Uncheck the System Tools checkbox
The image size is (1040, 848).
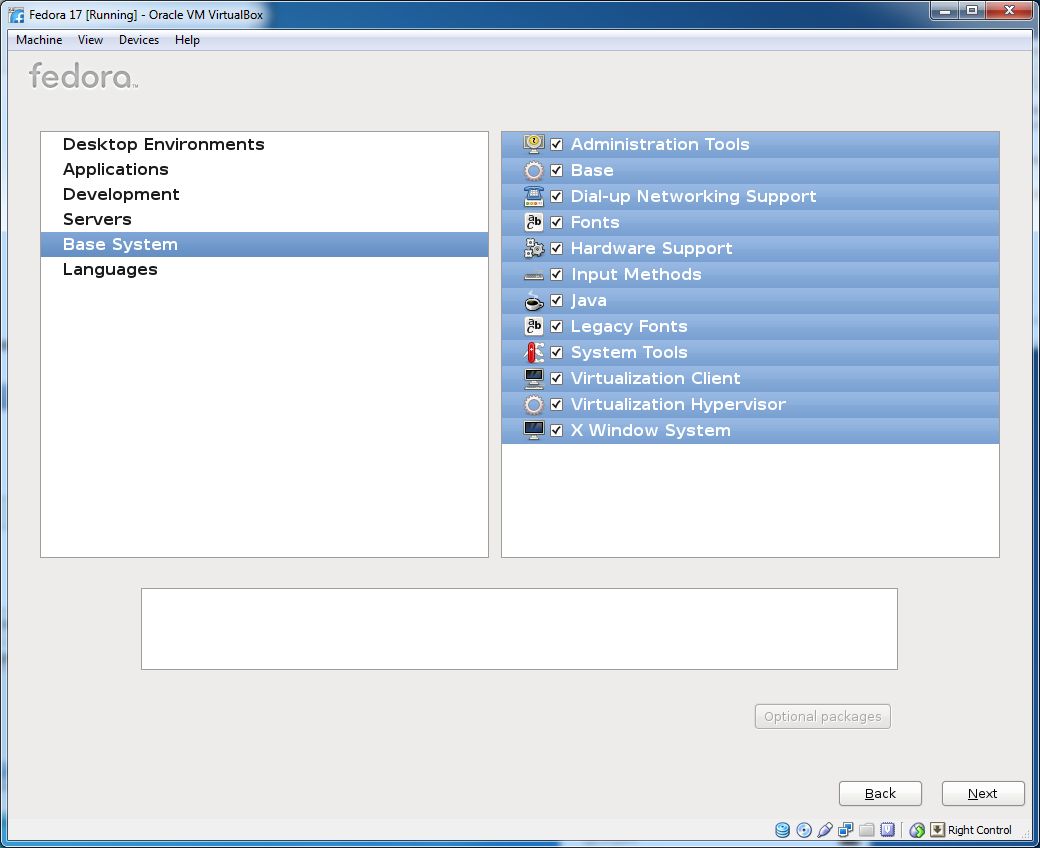pos(556,352)
